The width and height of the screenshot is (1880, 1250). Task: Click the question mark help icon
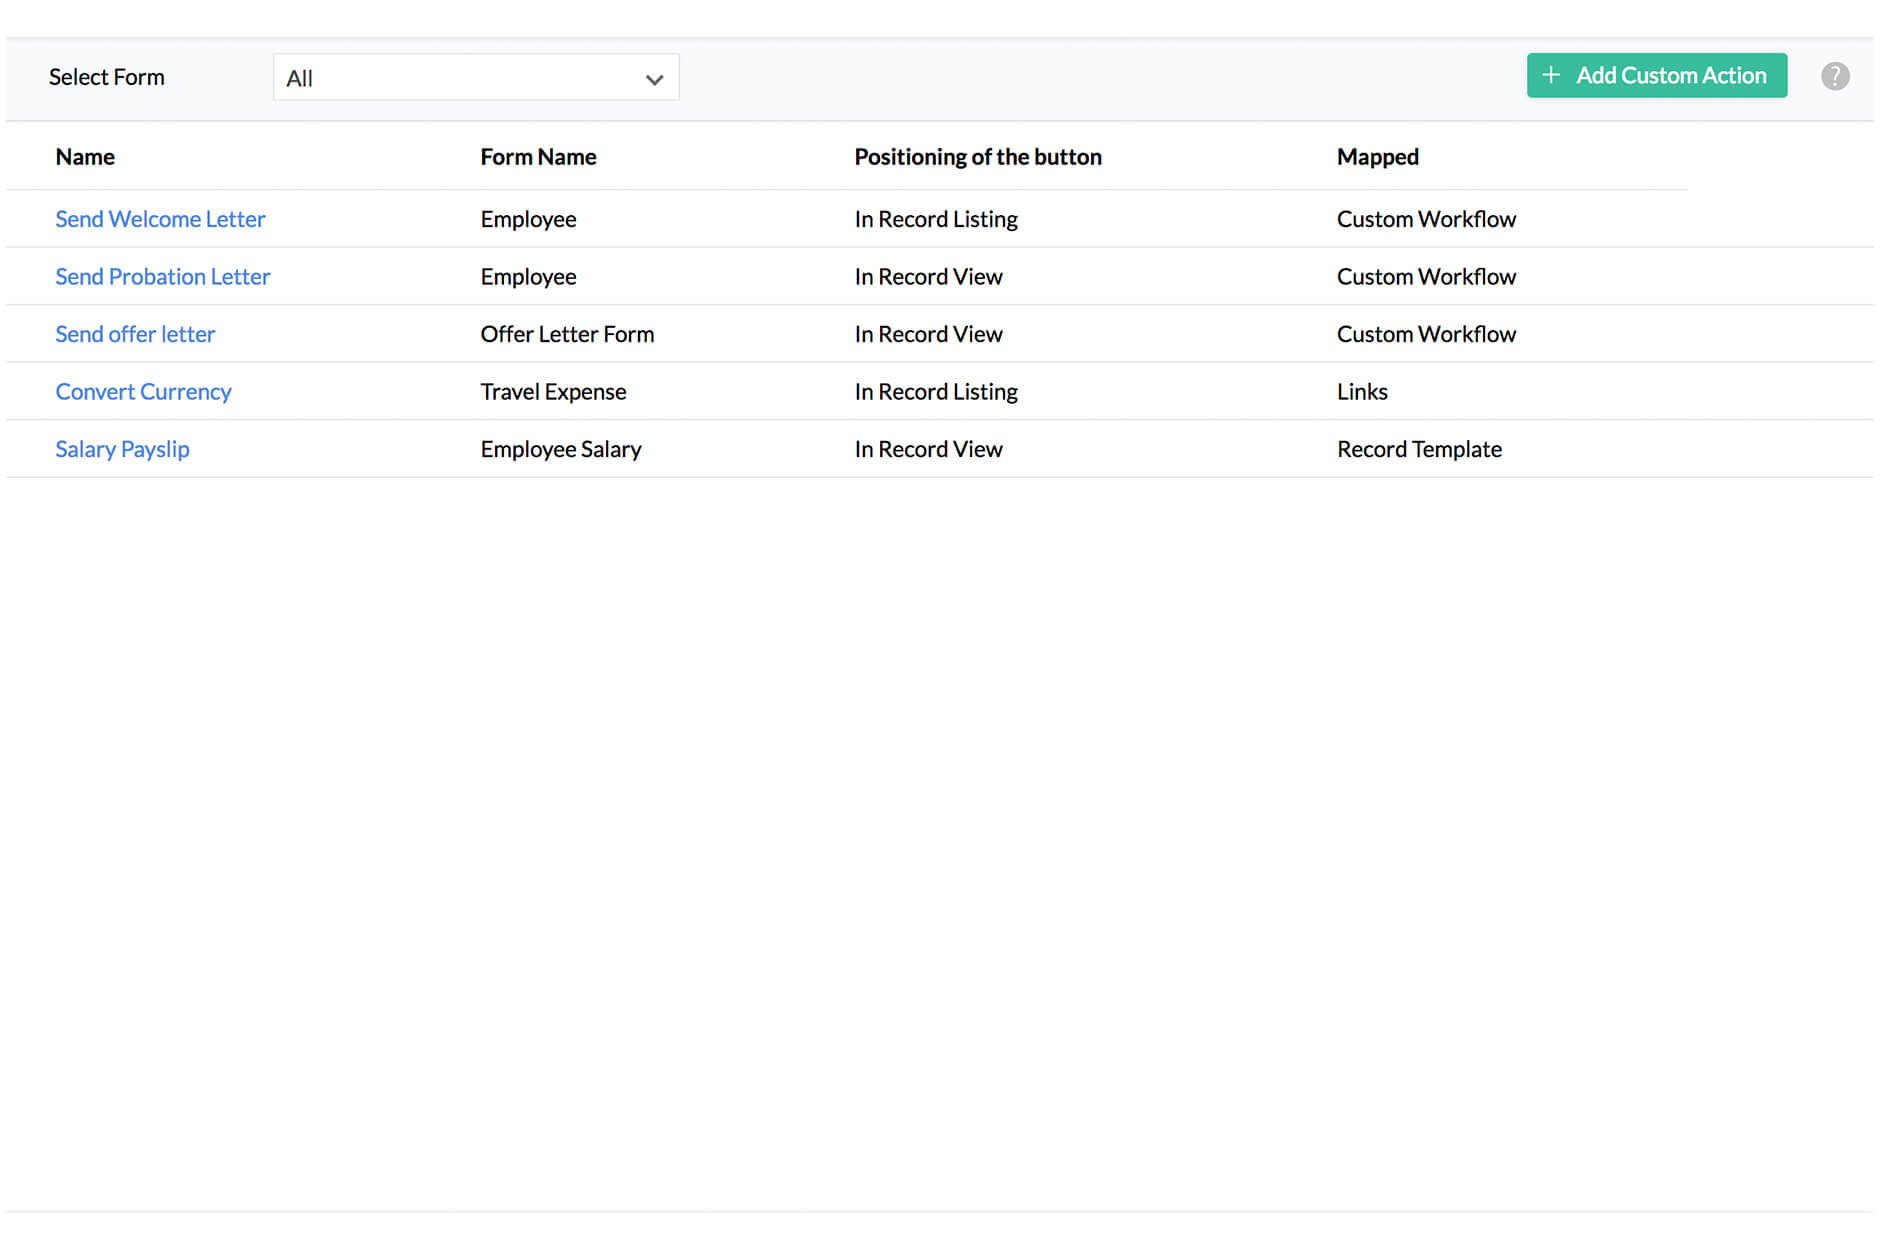pyautogui.click(x=1836, y=75)
